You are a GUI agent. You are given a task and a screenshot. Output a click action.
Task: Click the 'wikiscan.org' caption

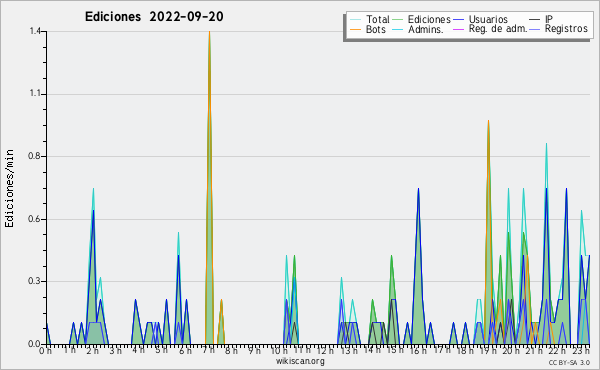(x=300, y=361)
